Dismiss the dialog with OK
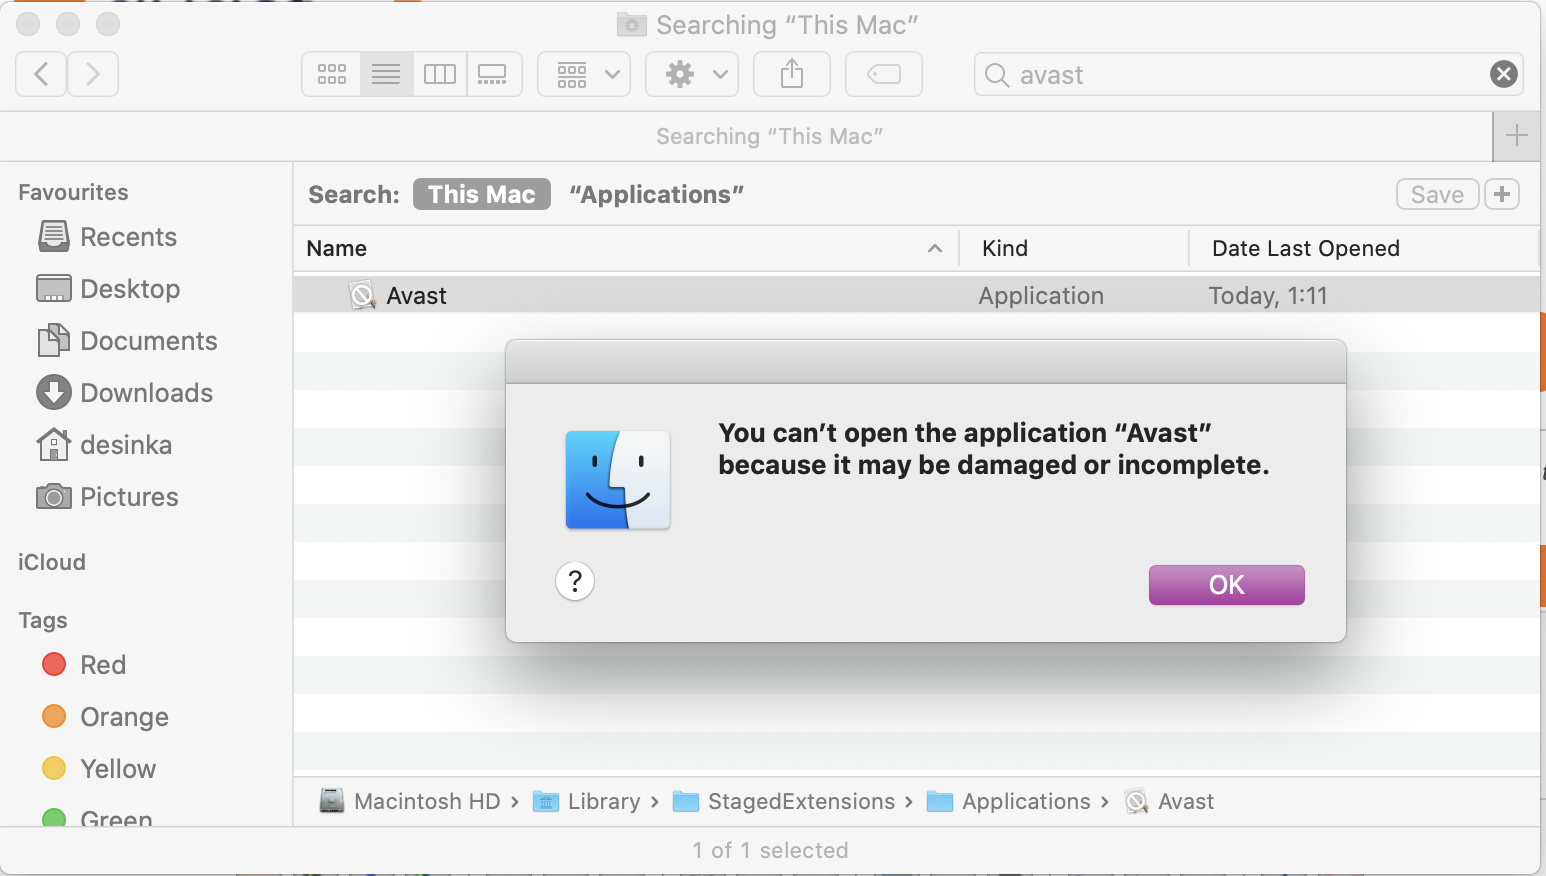Viewport: 1546px width, 876px height. [1226, 585]
